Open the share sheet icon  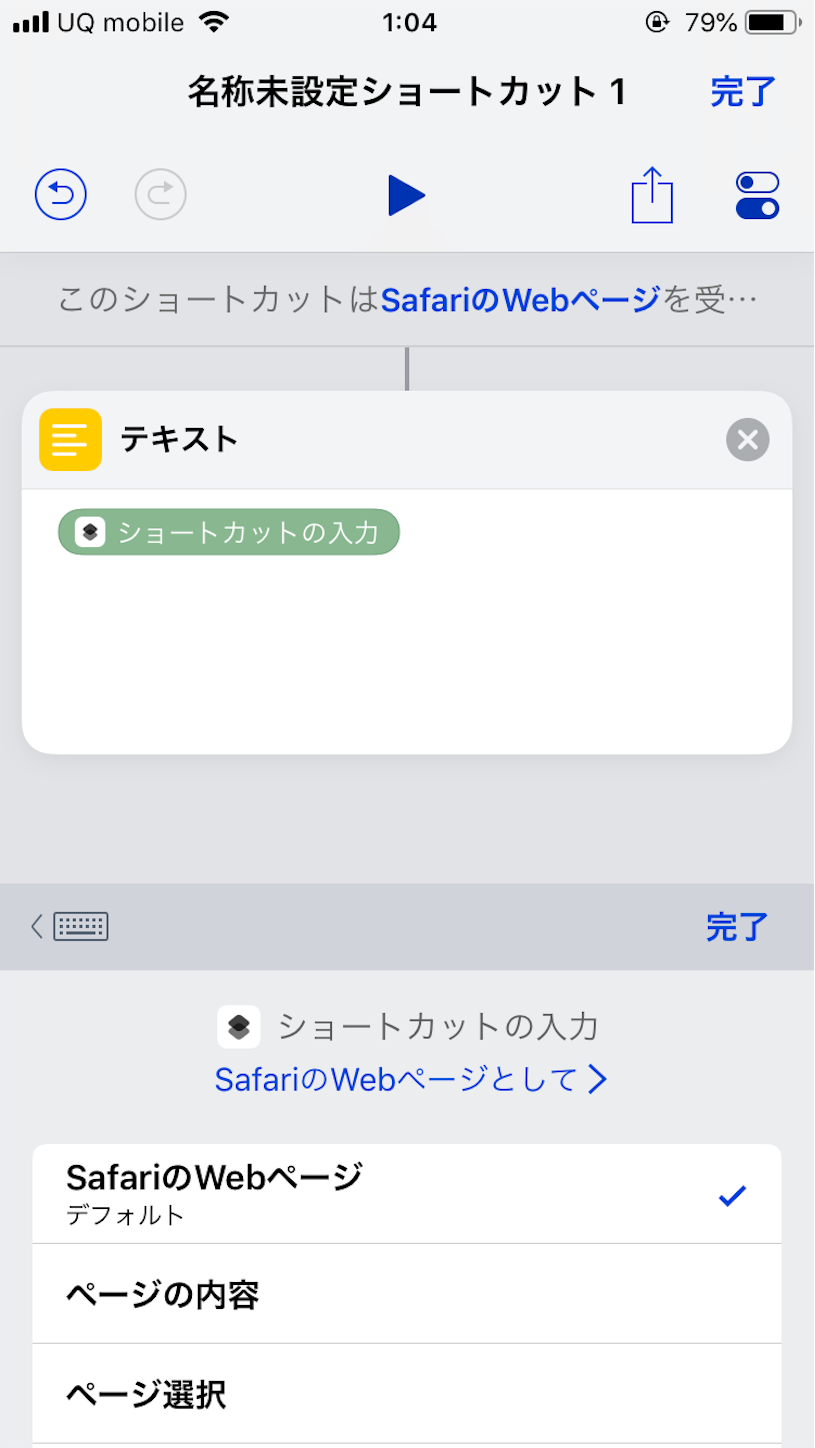pyautogui.click(x=652, y=194)
